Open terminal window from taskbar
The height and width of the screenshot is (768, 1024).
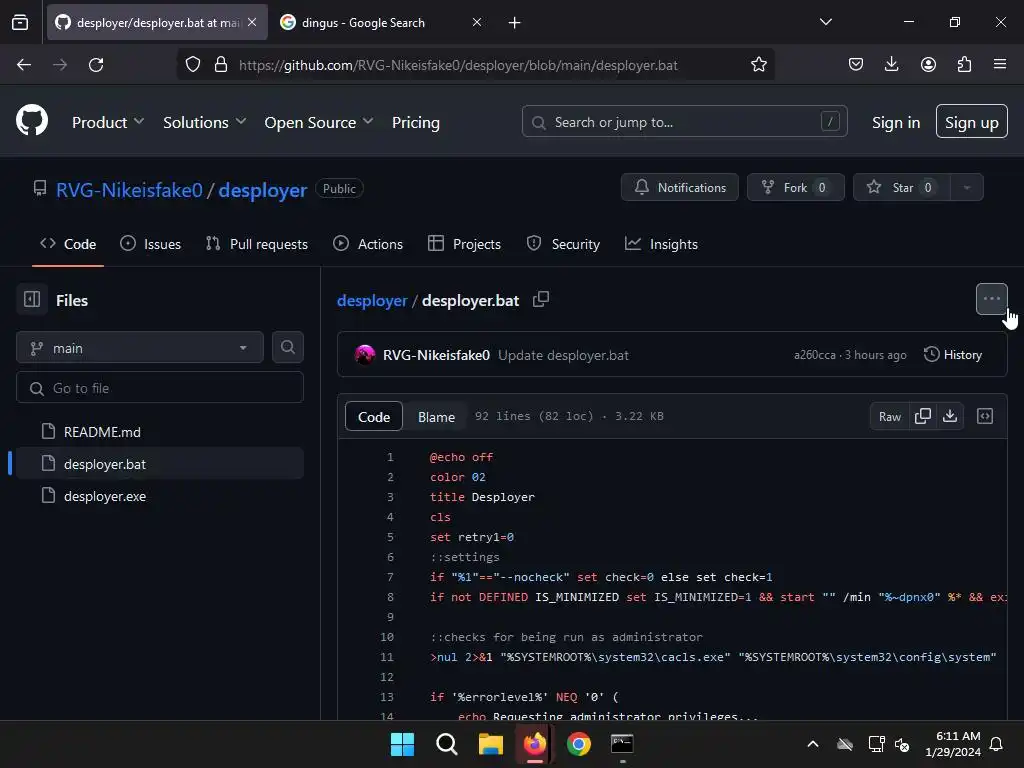[x=622, y=744]
